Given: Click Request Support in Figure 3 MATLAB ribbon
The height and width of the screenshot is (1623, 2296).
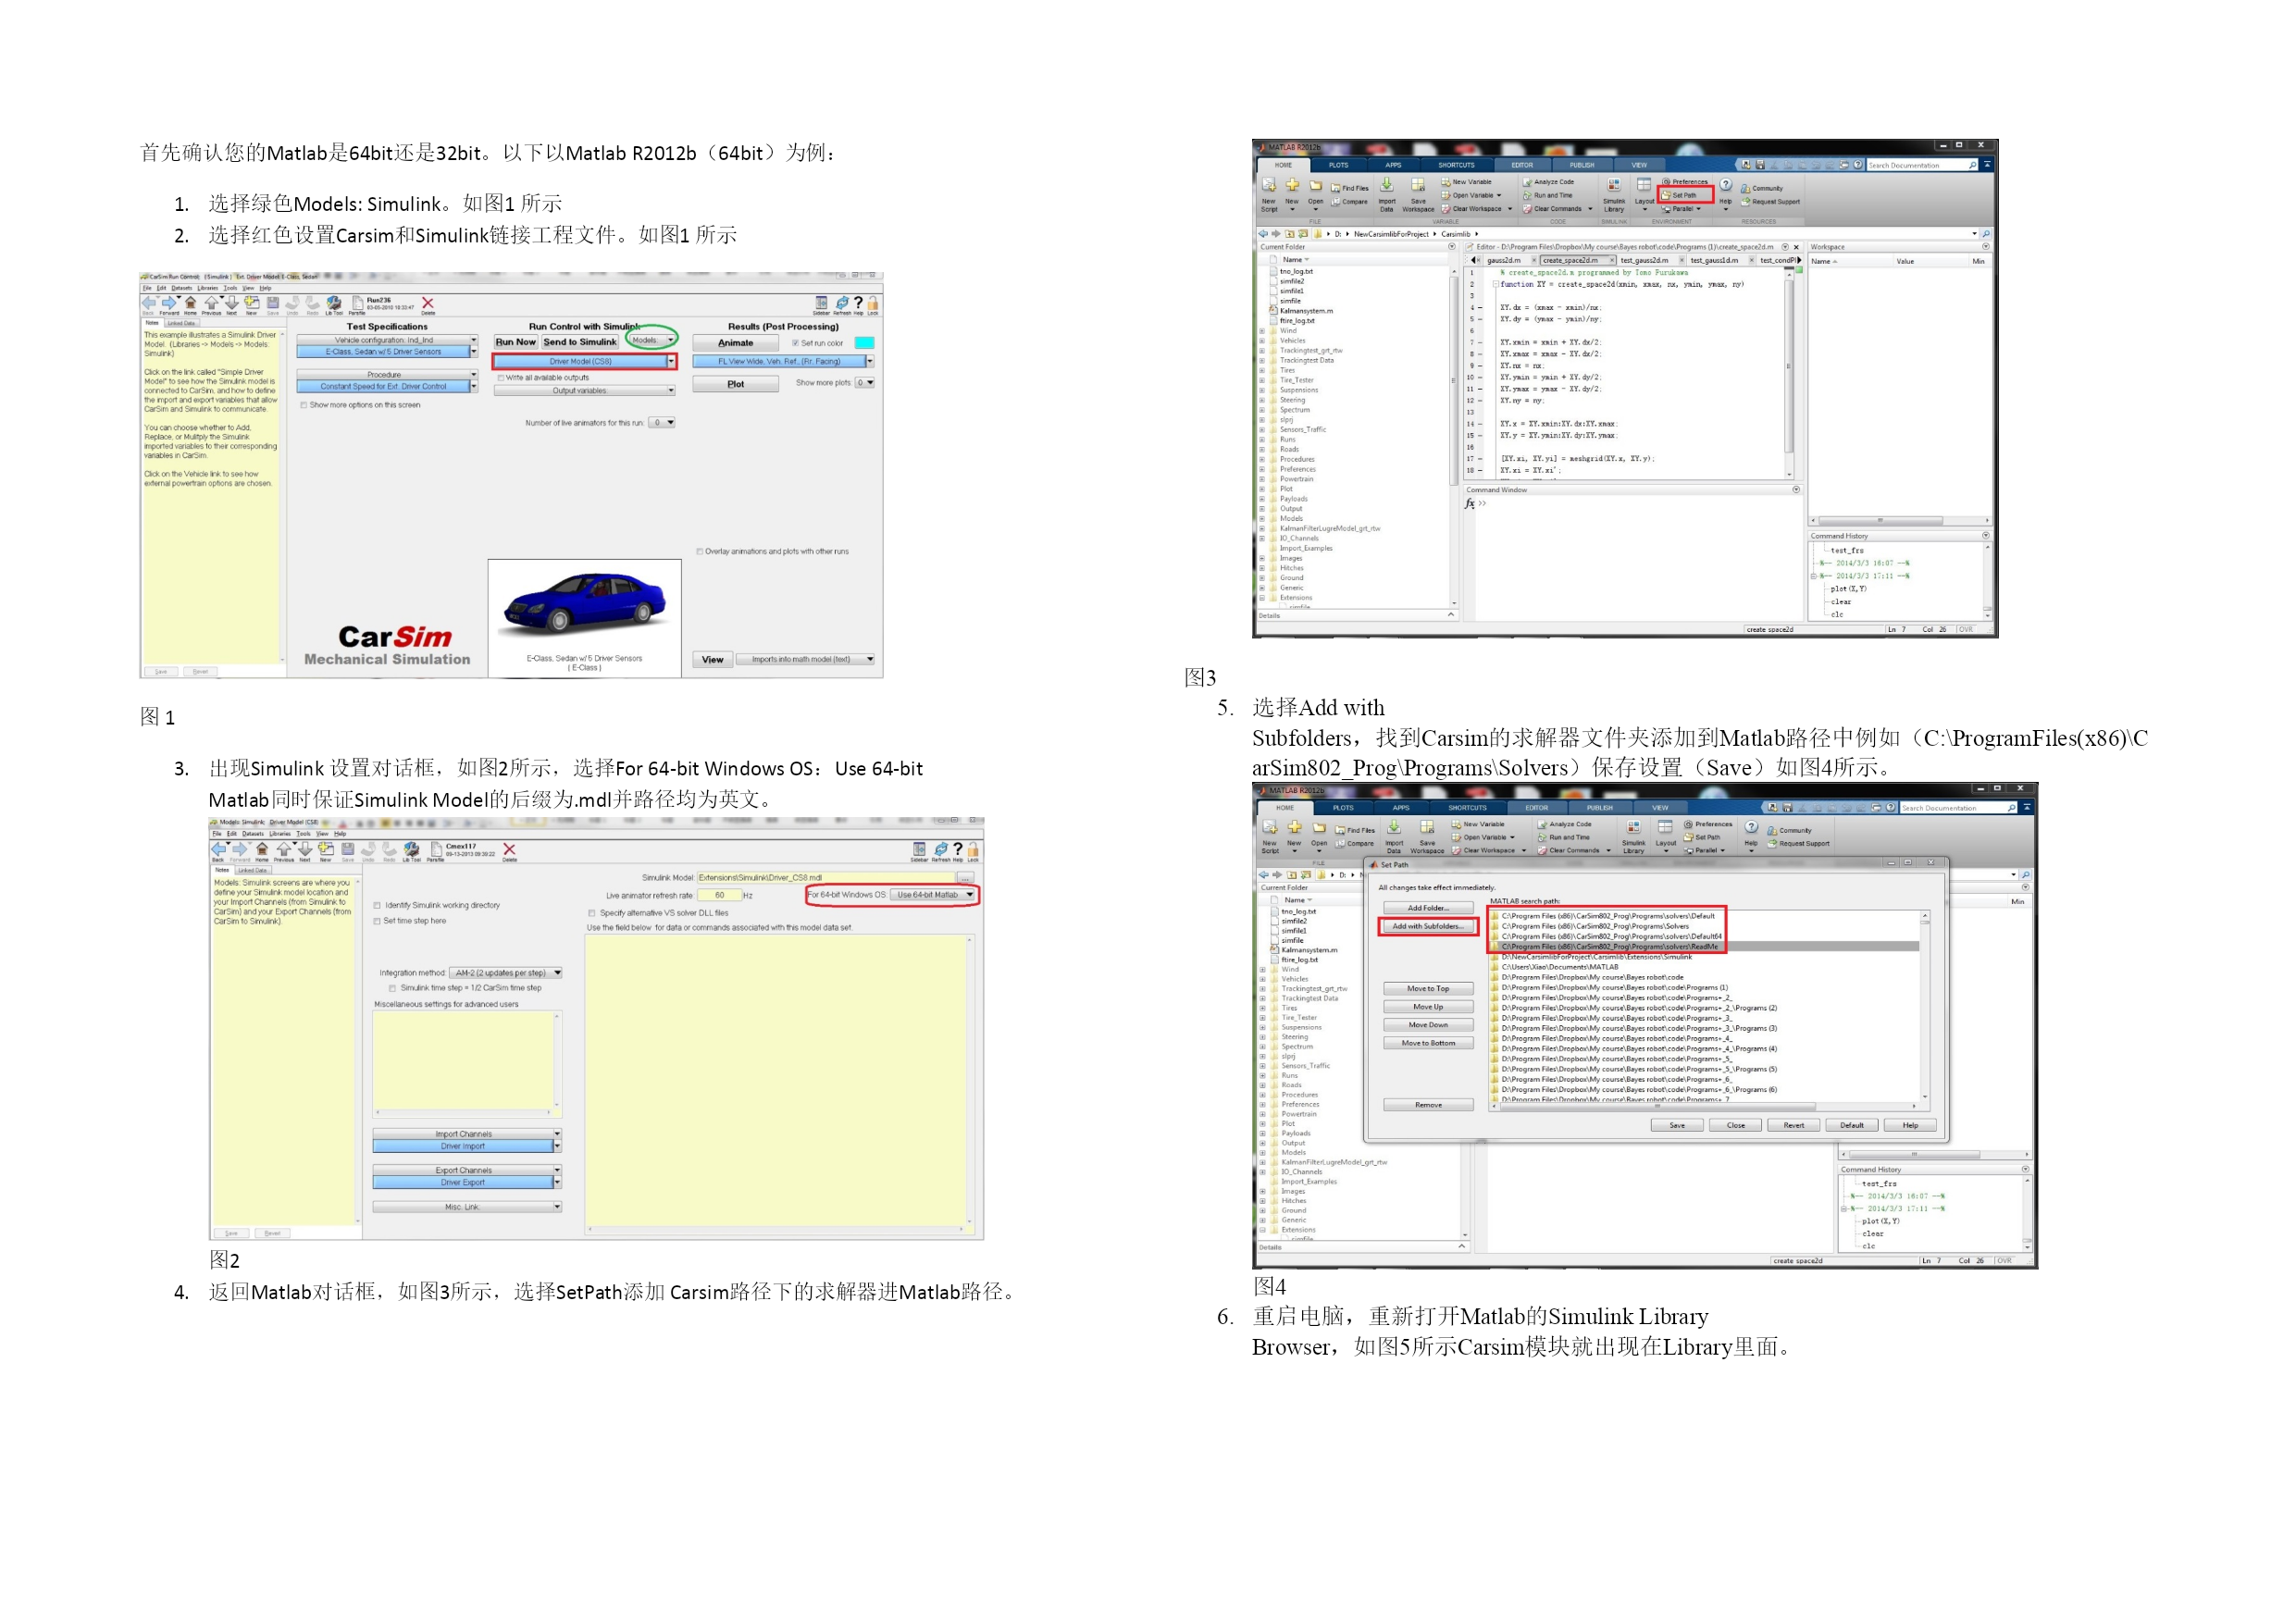Looking at the screenshot, I should coord(1770,202).
